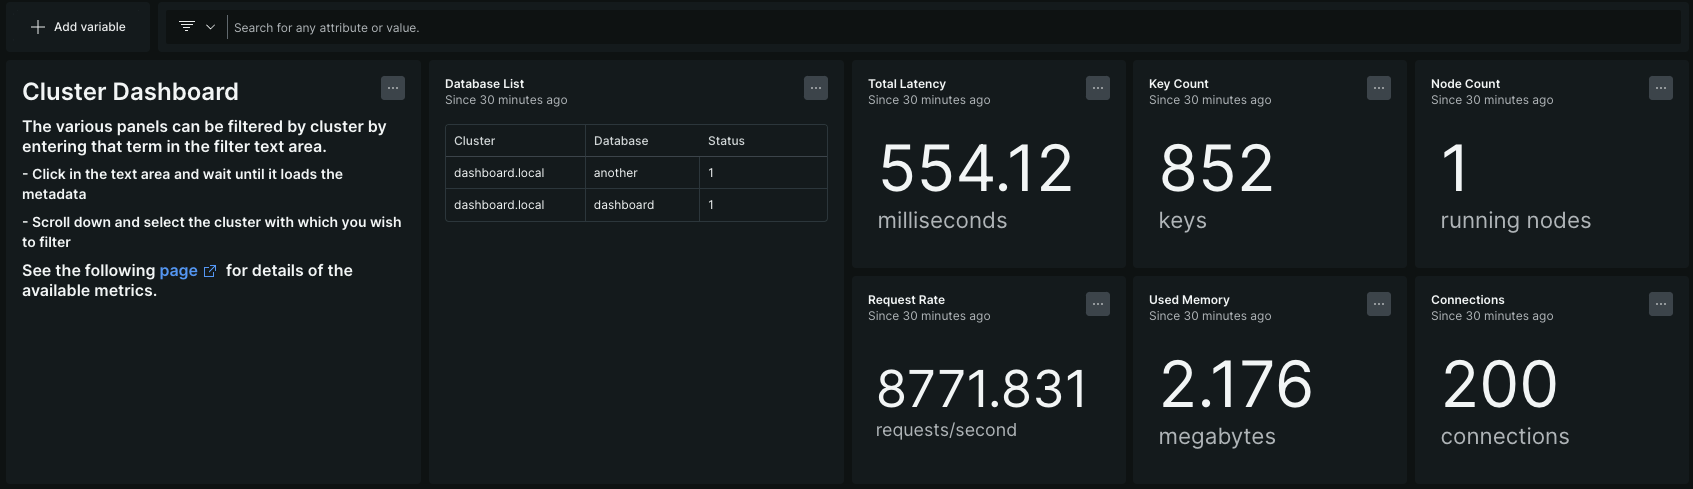The height and width of the screenshot is (489, 1693).
Task: Open Node Count widget ellipsis menu
Action: point(1661,88)
